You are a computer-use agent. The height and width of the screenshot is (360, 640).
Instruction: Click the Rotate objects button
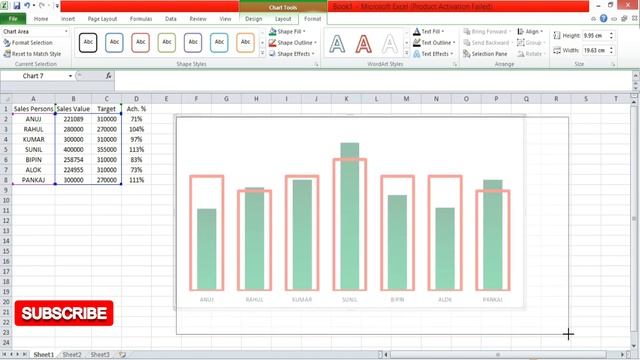[531, 53]
